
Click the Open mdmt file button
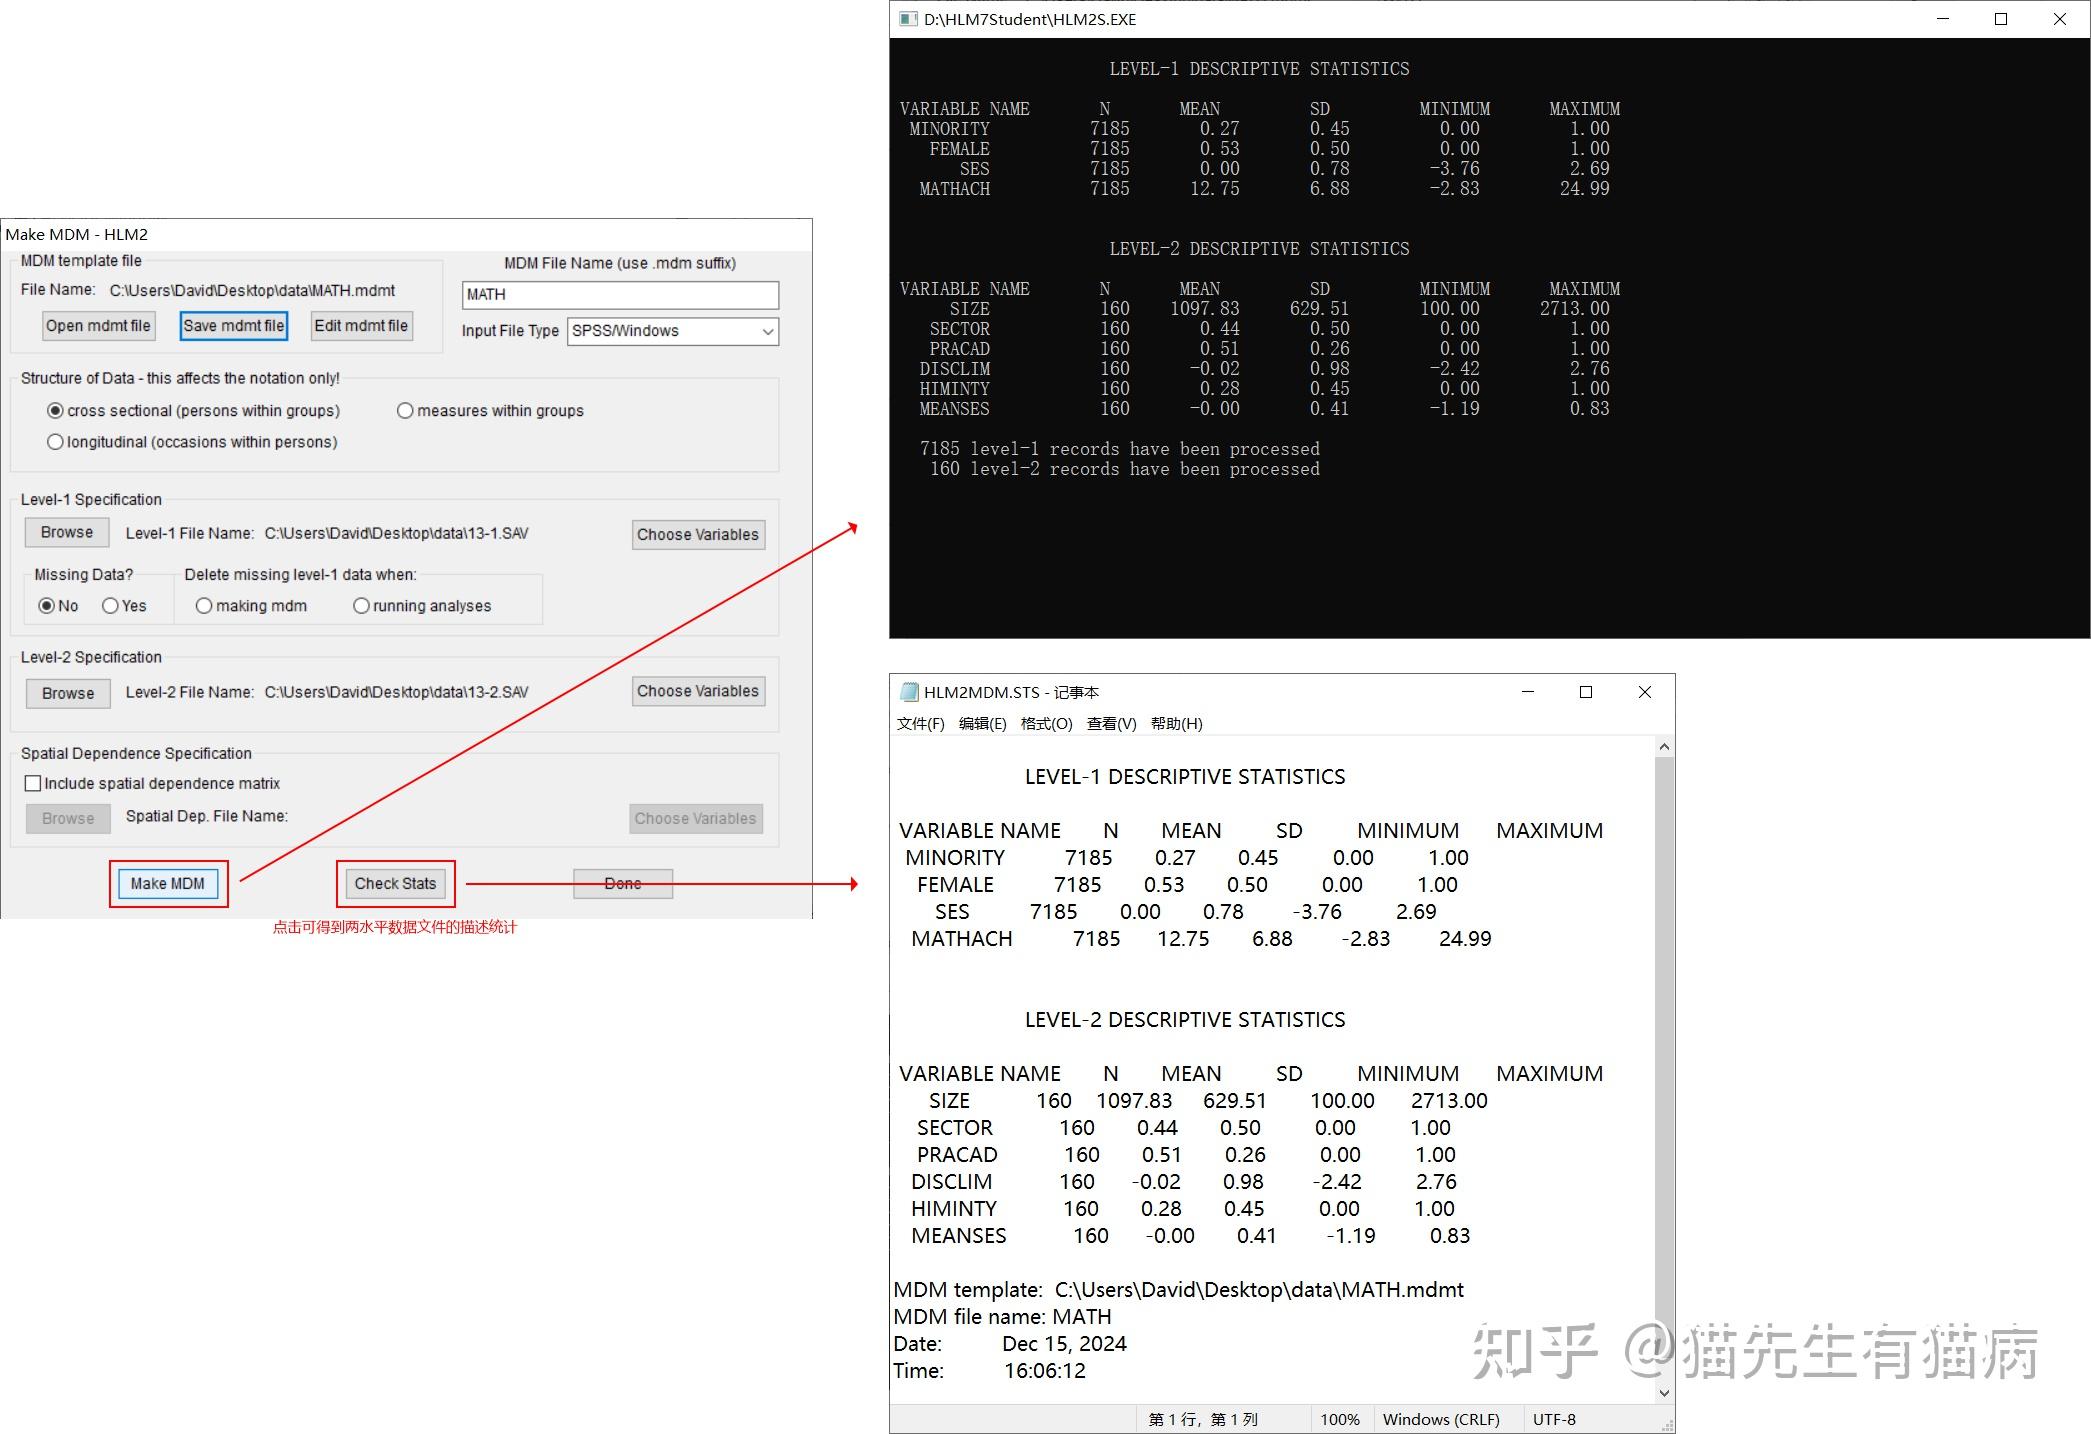click(x=97, y=325)
